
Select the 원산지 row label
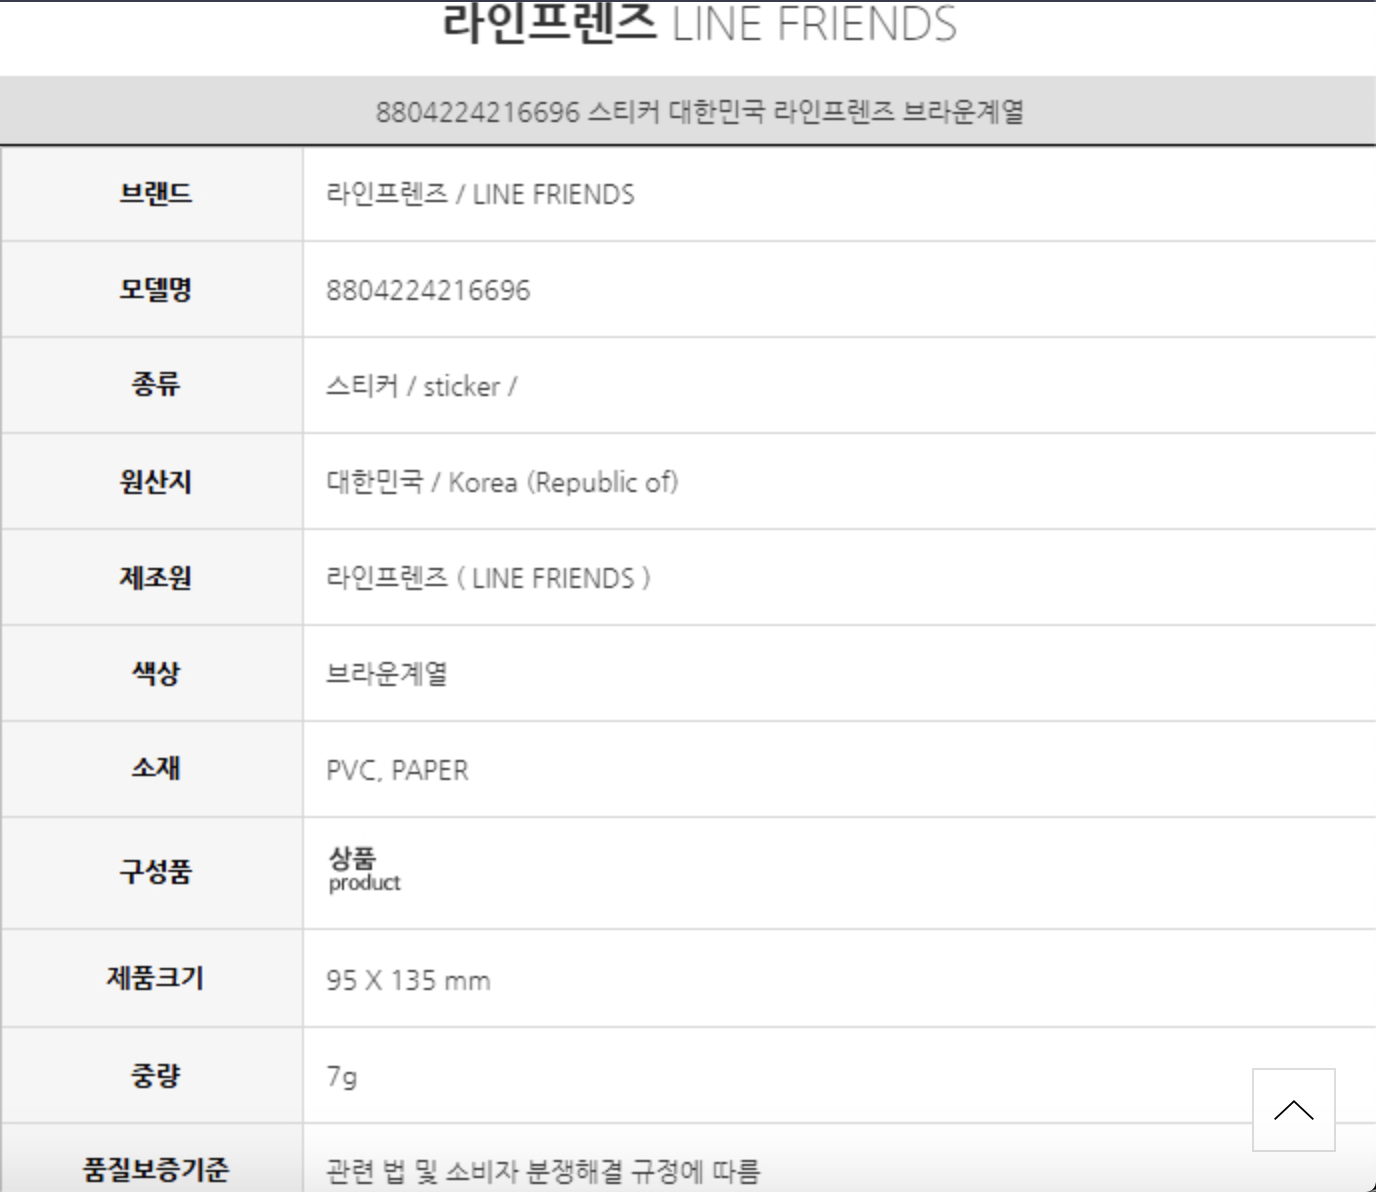pyautogui.click(x=155, y=481)
